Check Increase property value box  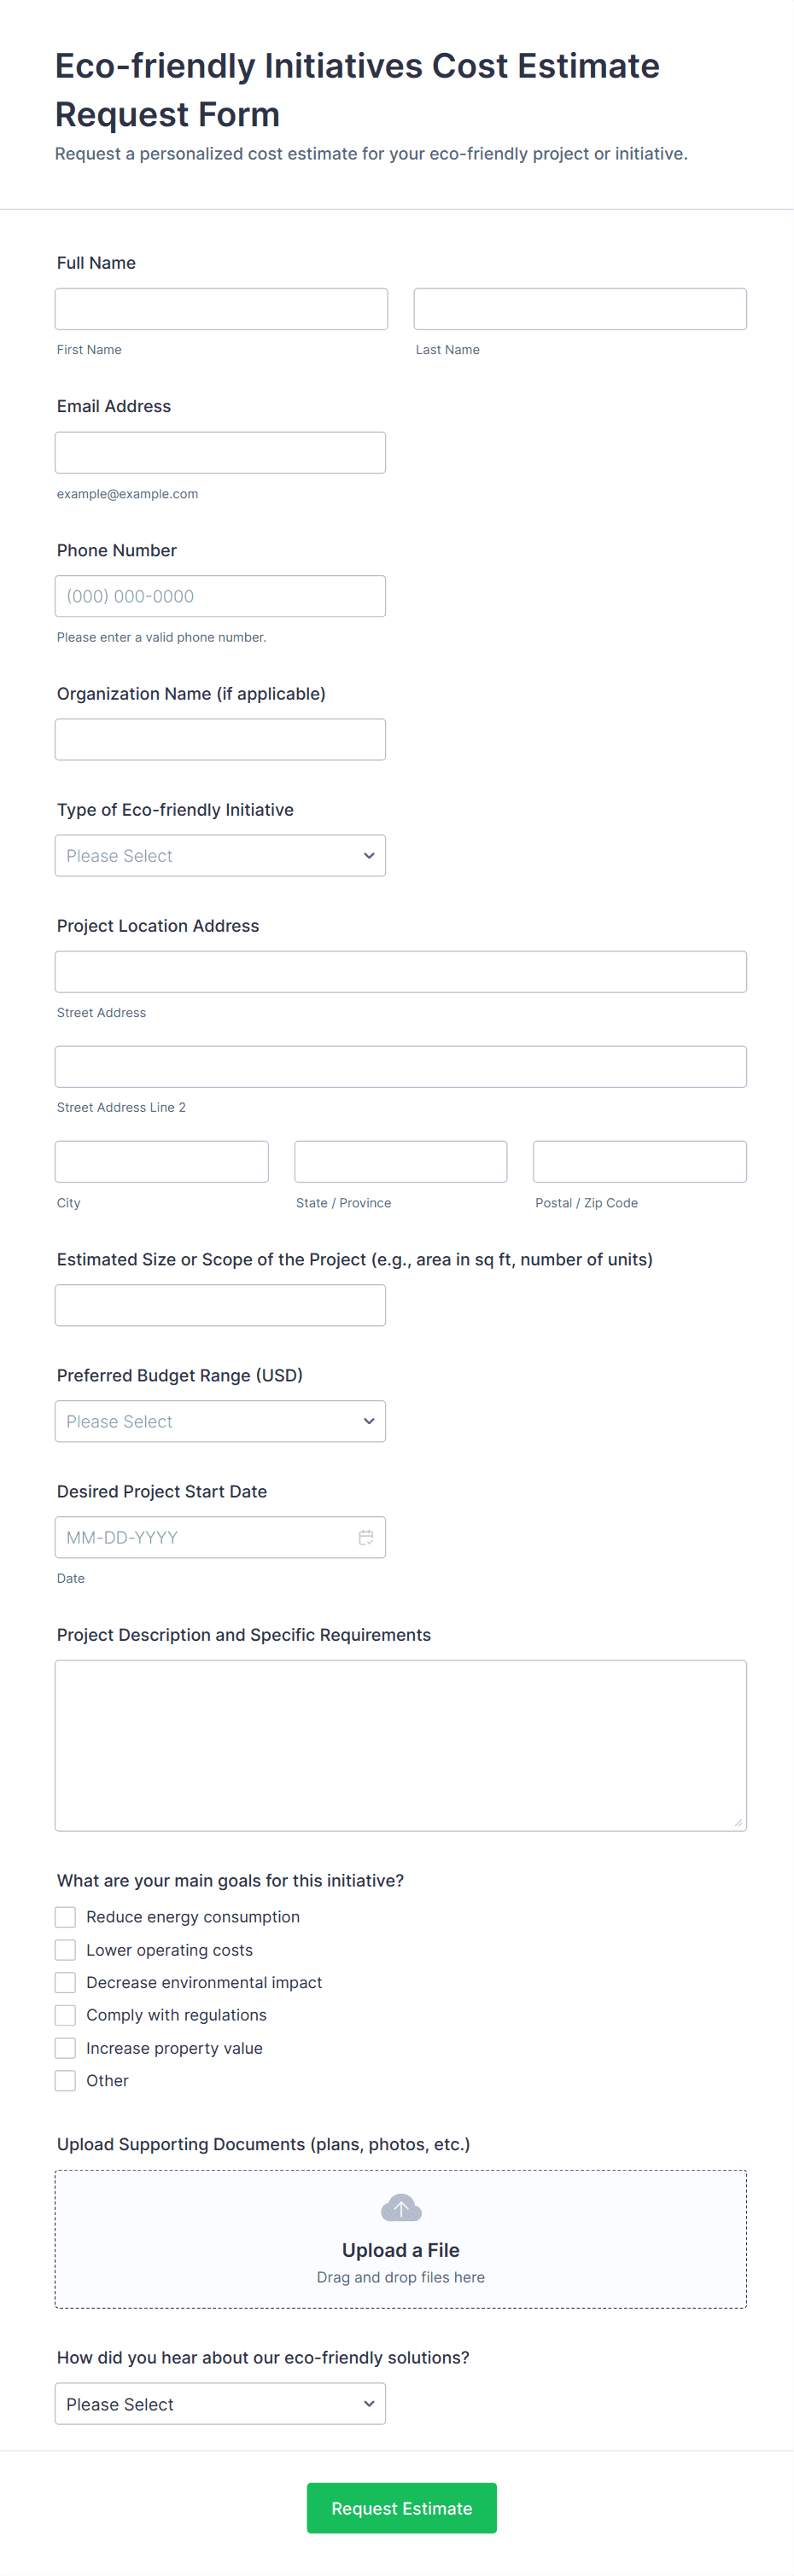point(65,2047)
